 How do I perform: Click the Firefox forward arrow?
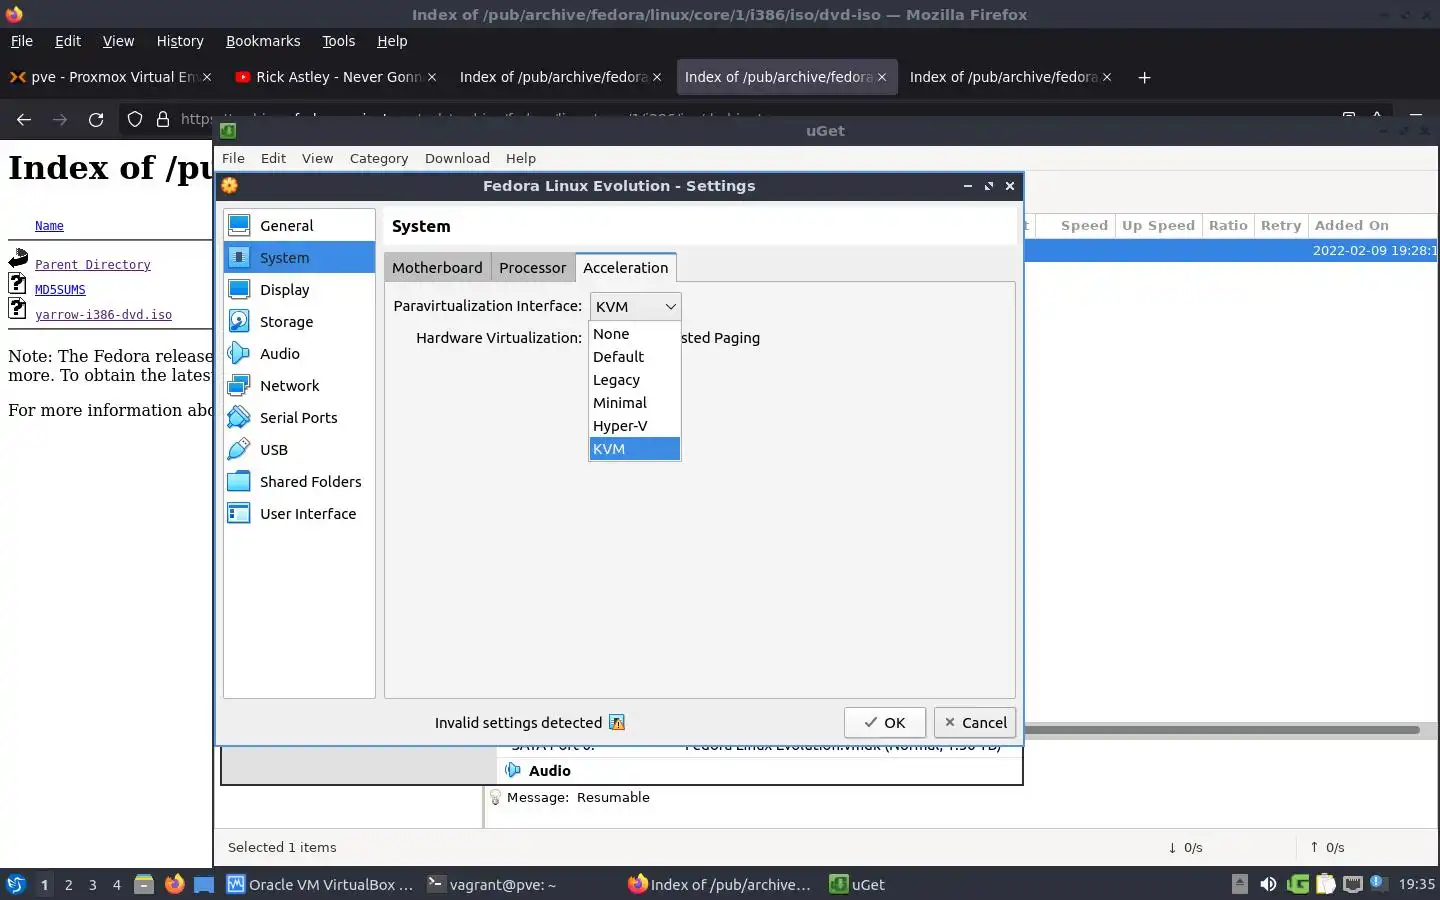pos(60,120)
